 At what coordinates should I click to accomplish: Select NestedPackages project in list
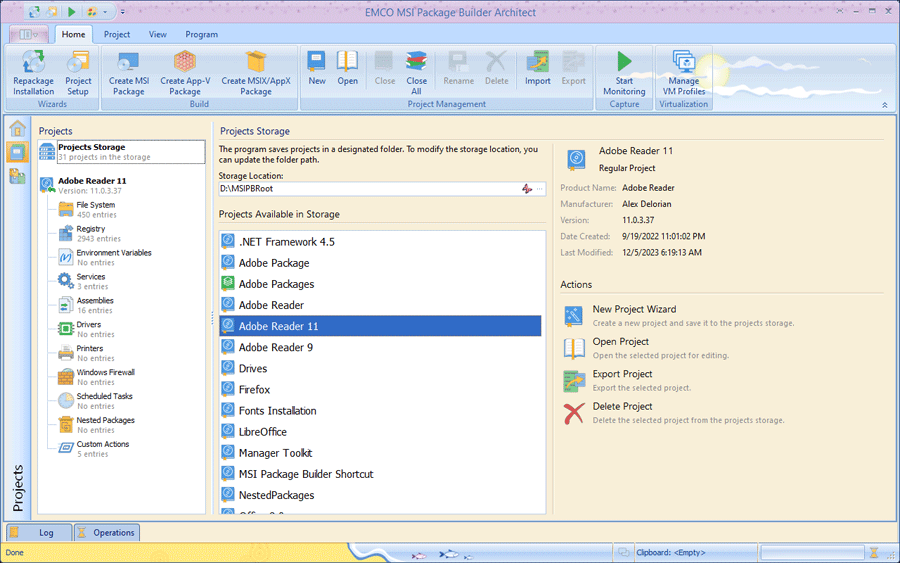click(380, 495)
